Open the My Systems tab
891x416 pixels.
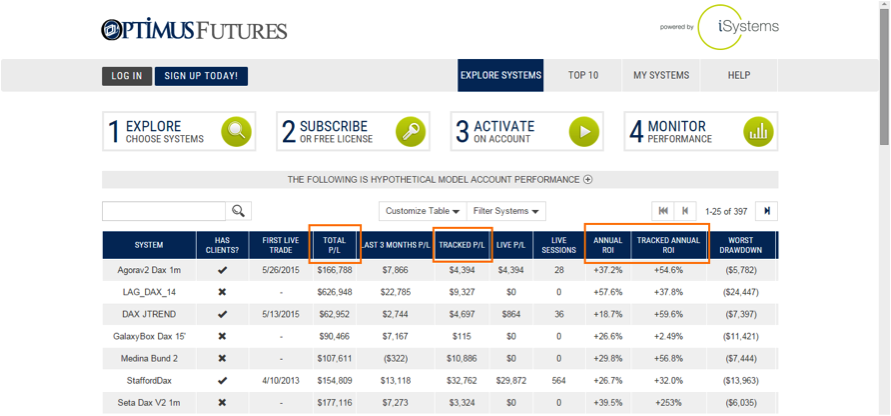pos(661,75)
